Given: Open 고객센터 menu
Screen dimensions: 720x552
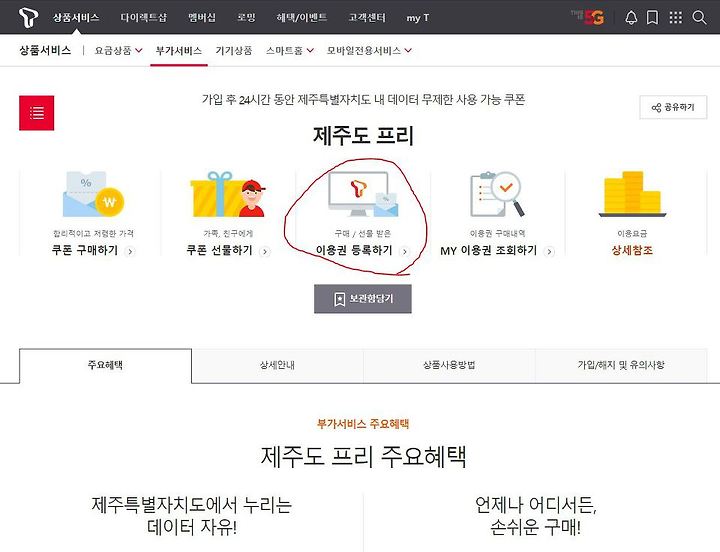Looking at the screenshot, I should pos(367,18).
